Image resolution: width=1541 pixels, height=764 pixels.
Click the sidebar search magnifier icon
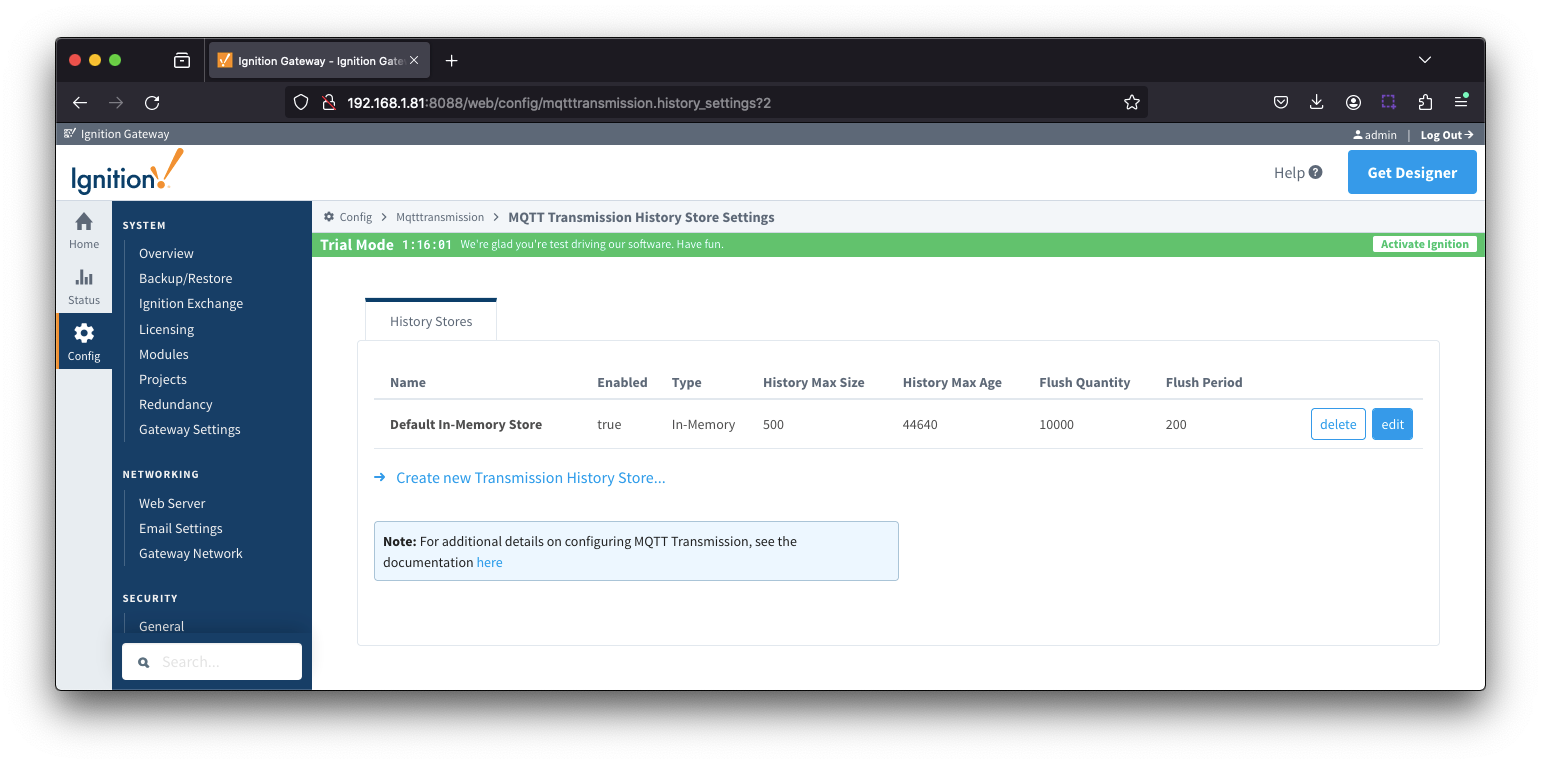144,662
